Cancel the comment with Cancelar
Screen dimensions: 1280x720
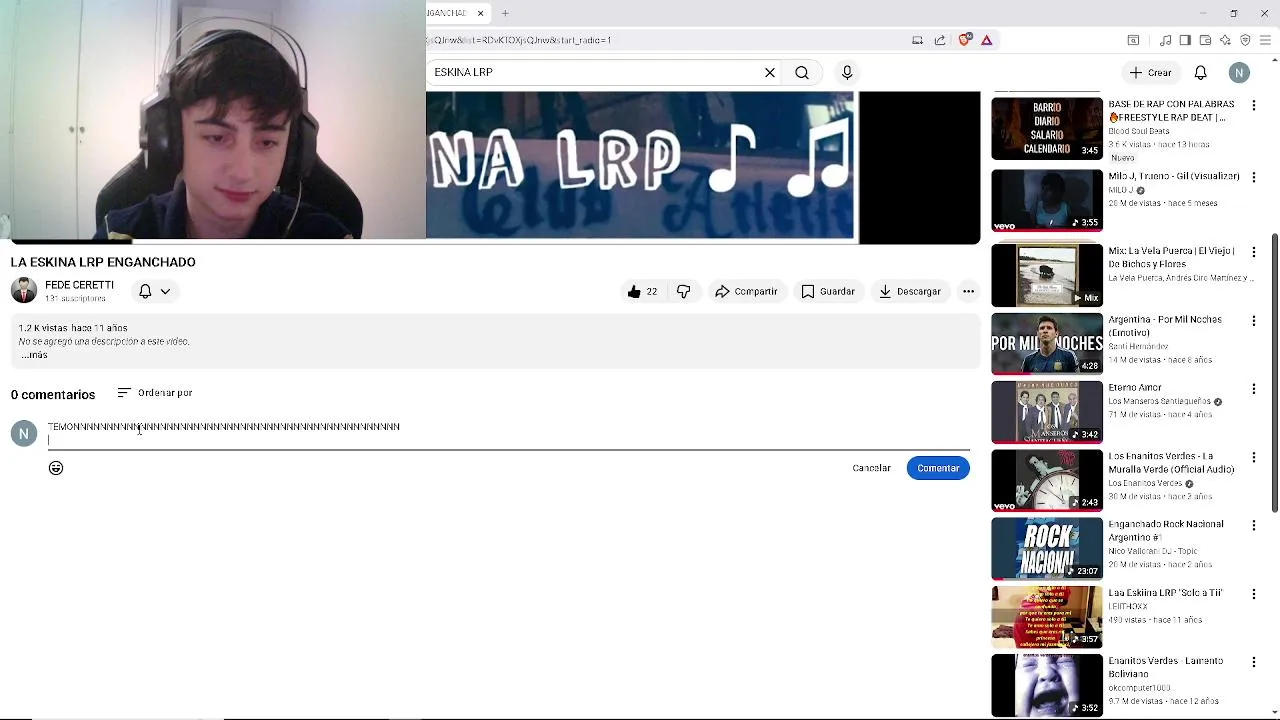click(x=871, y=468)
